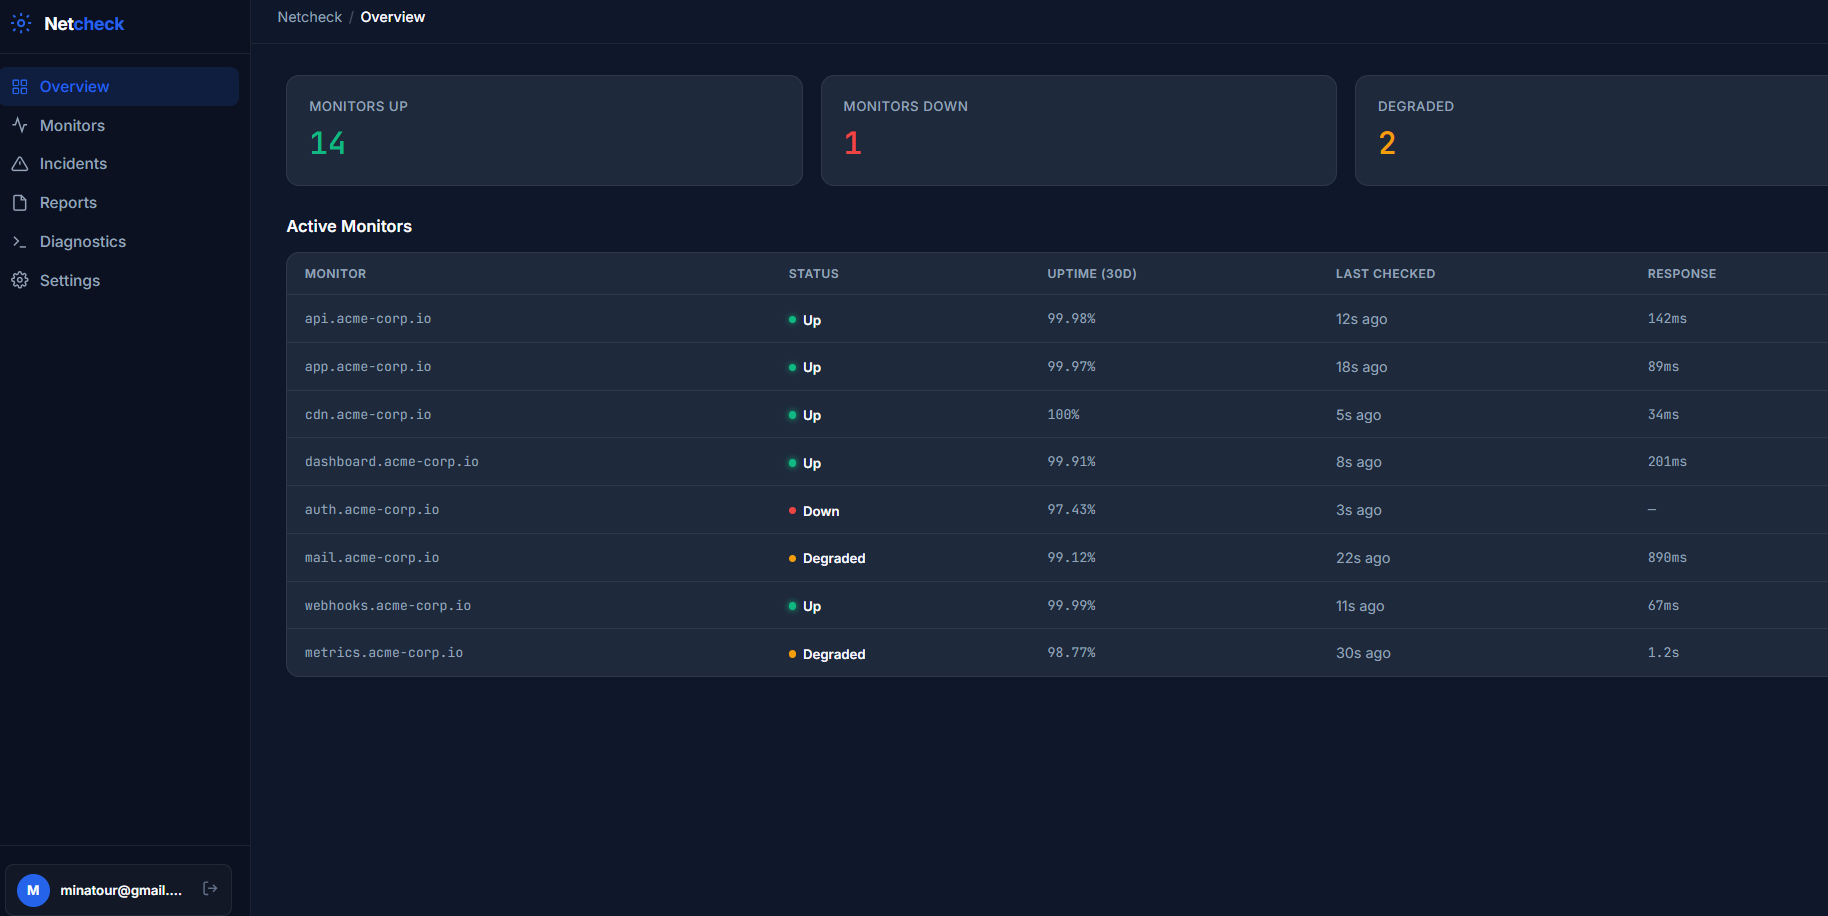Screen dimensions: 1828x916
Task: Click the Active Monitors heading
Action: point(349,226)
